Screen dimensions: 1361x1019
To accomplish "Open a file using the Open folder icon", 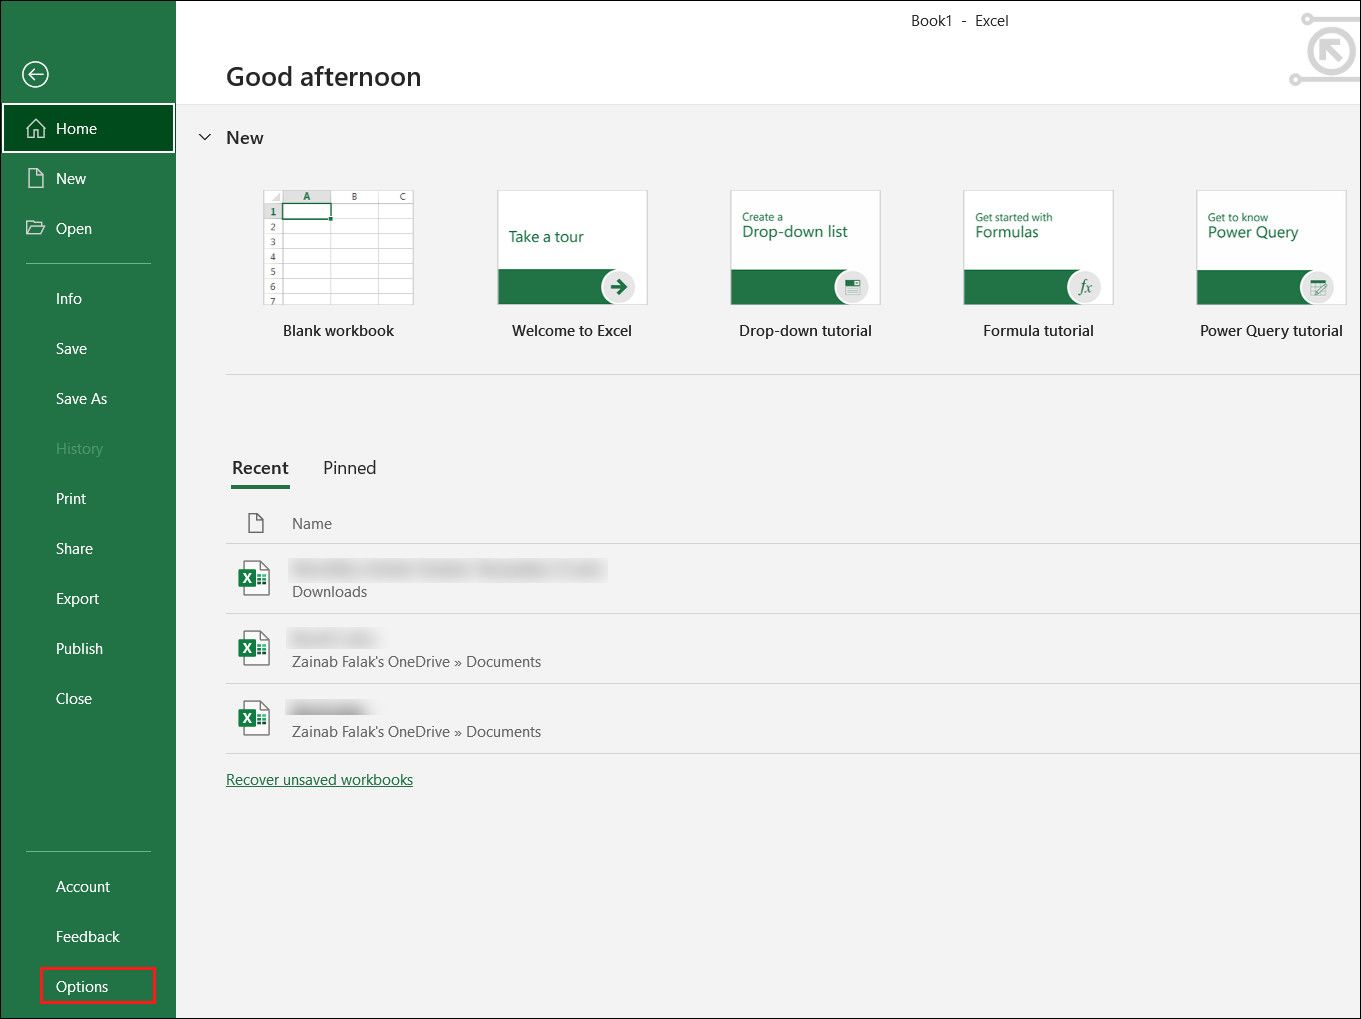I will pos(35,228).
